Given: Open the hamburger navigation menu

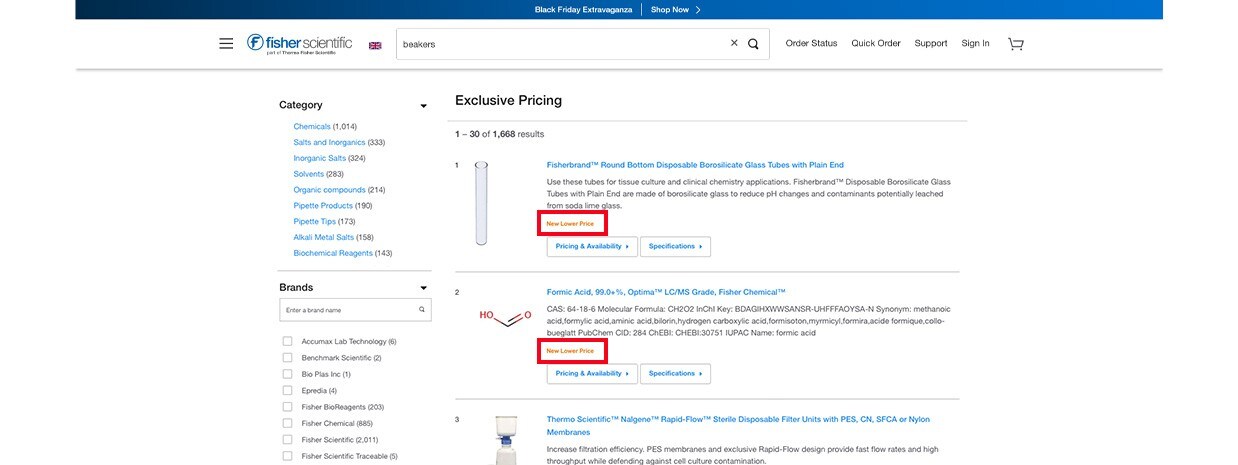Looking at the screenshot, I should 226,44.
